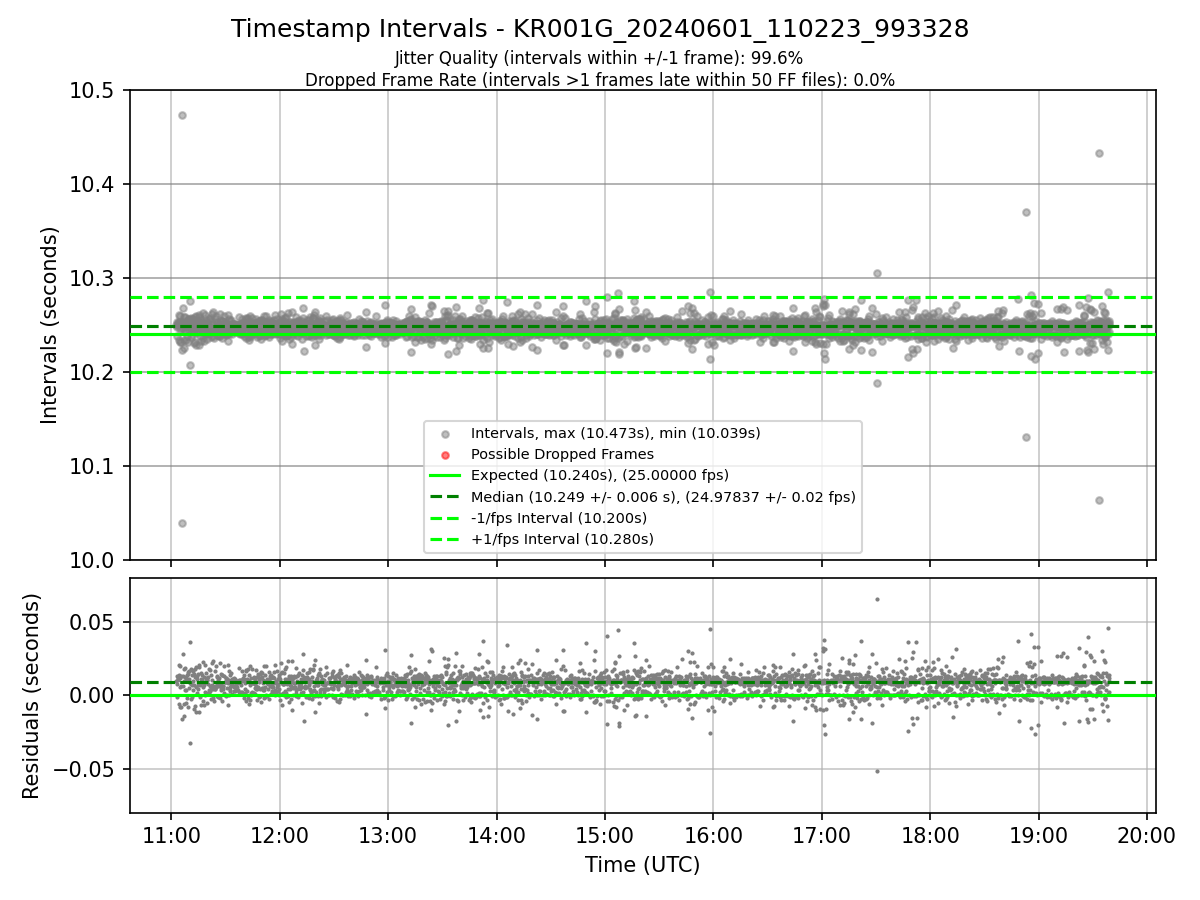Click the '13:00' x-axis tick label

point(388,835)
